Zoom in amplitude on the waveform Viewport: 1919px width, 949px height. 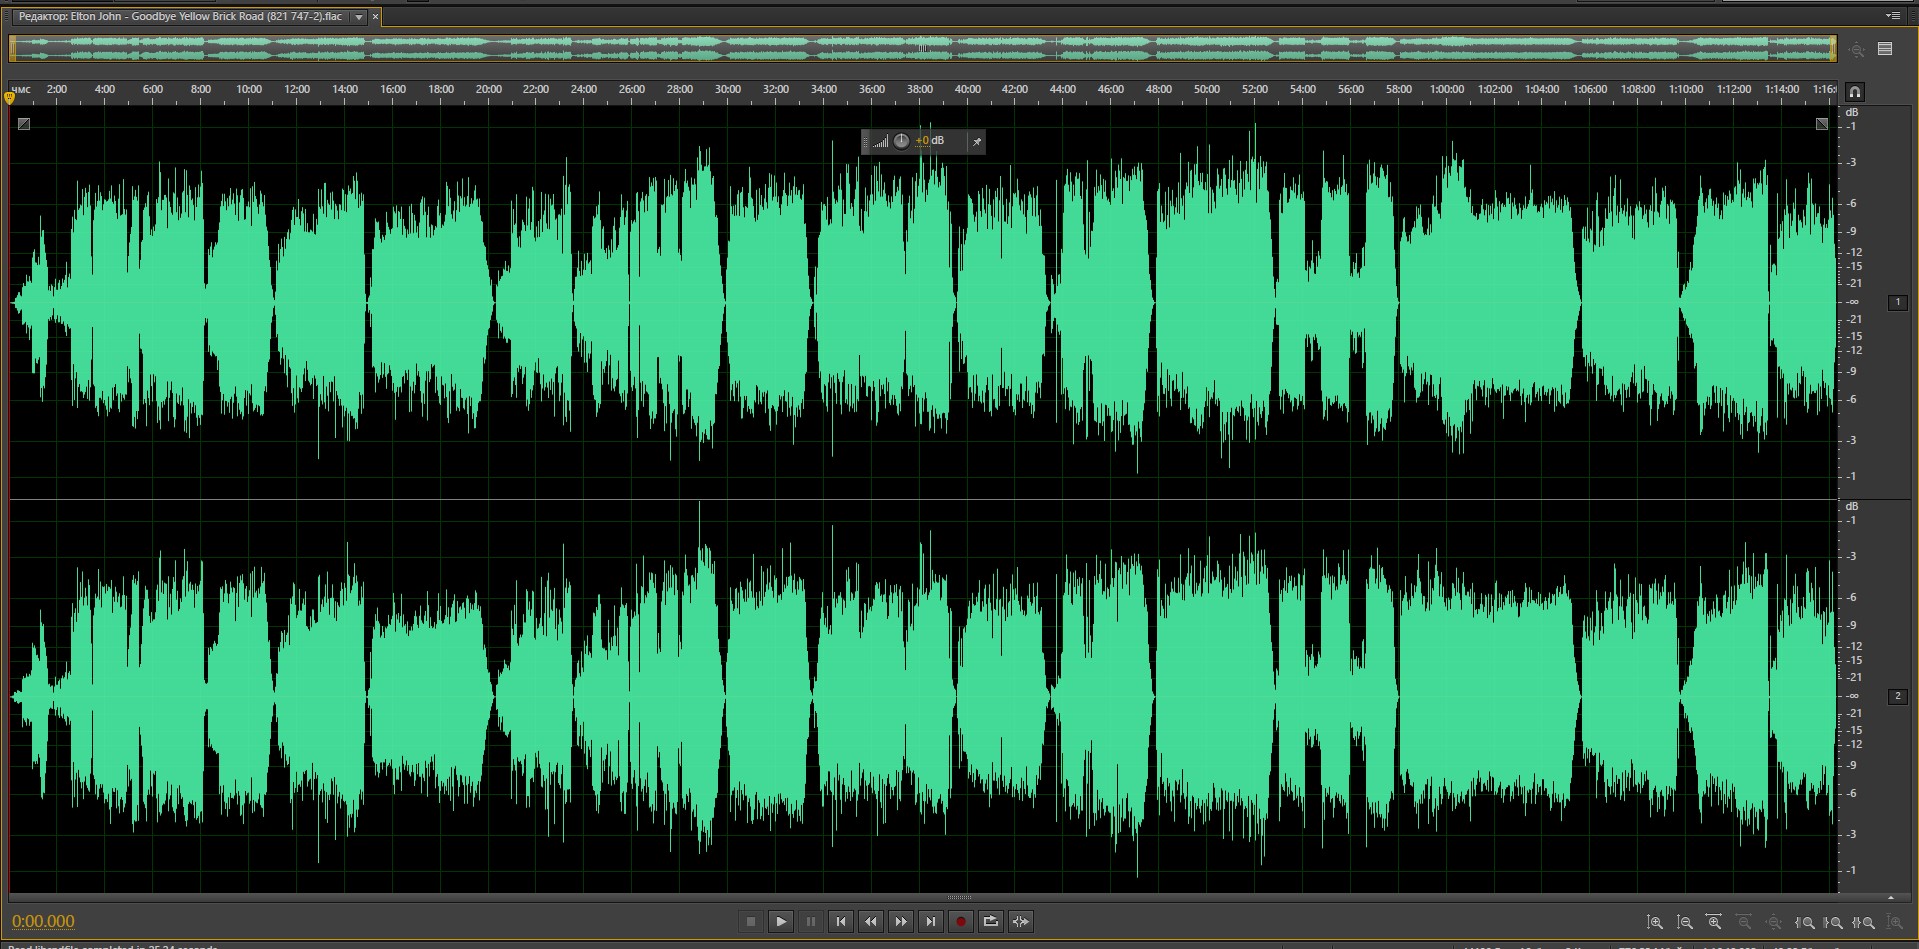tap(1655, 922)
